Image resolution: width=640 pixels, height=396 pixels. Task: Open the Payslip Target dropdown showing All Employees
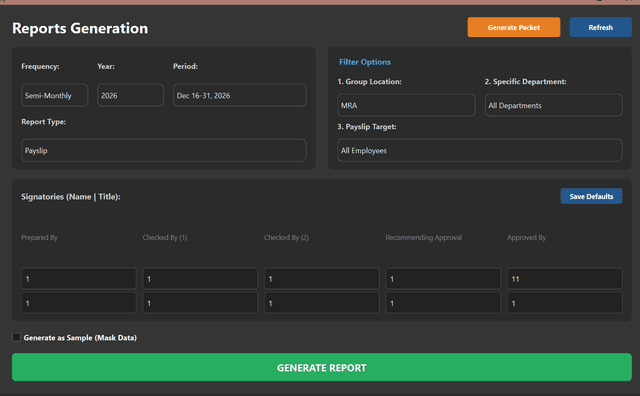(x=480, y=151)
